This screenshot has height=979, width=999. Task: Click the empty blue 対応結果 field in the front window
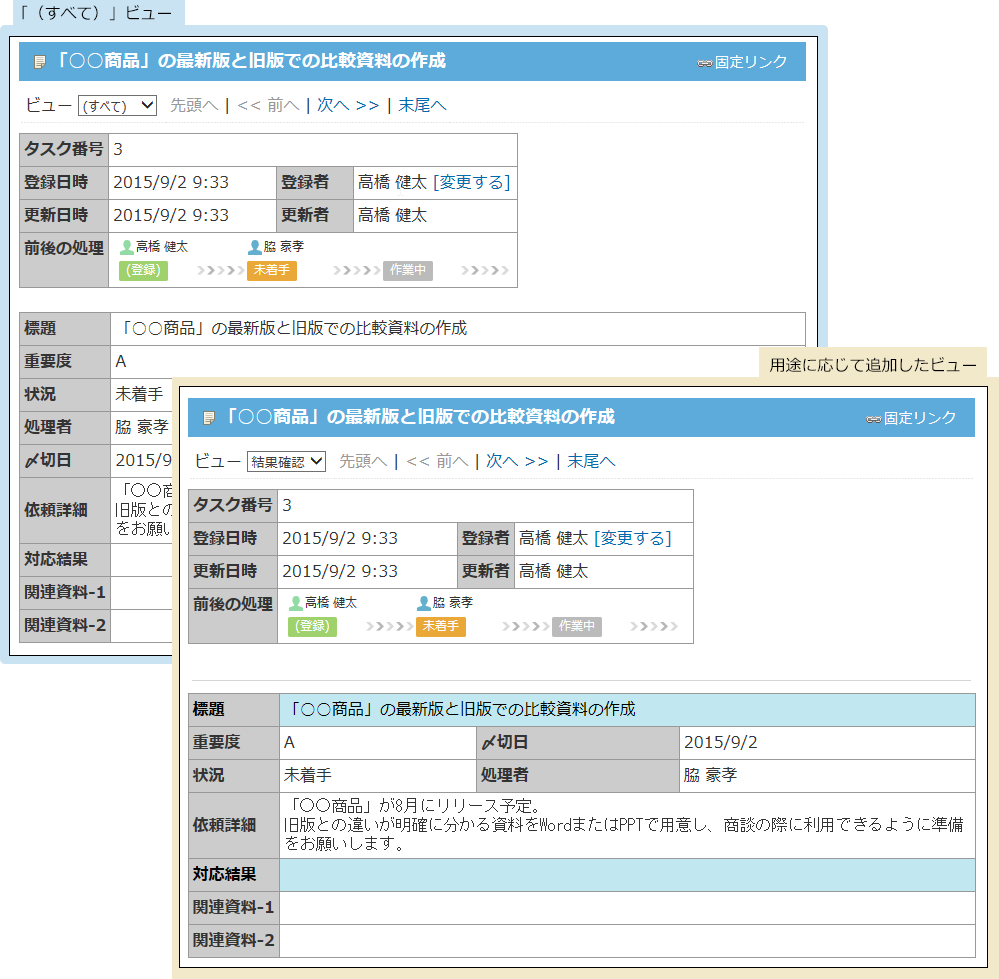coord(628,875)
